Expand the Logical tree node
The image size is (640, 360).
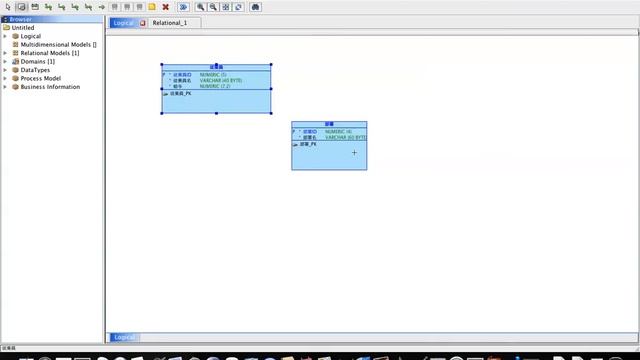click(5, 36)
